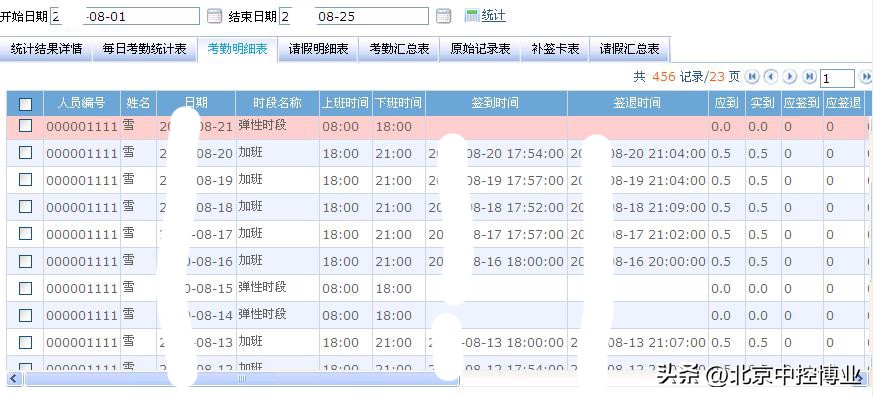This screenshot has height=397, width=873.
Task: Check the row dated 08-16
Action: (x=26, y=261)
